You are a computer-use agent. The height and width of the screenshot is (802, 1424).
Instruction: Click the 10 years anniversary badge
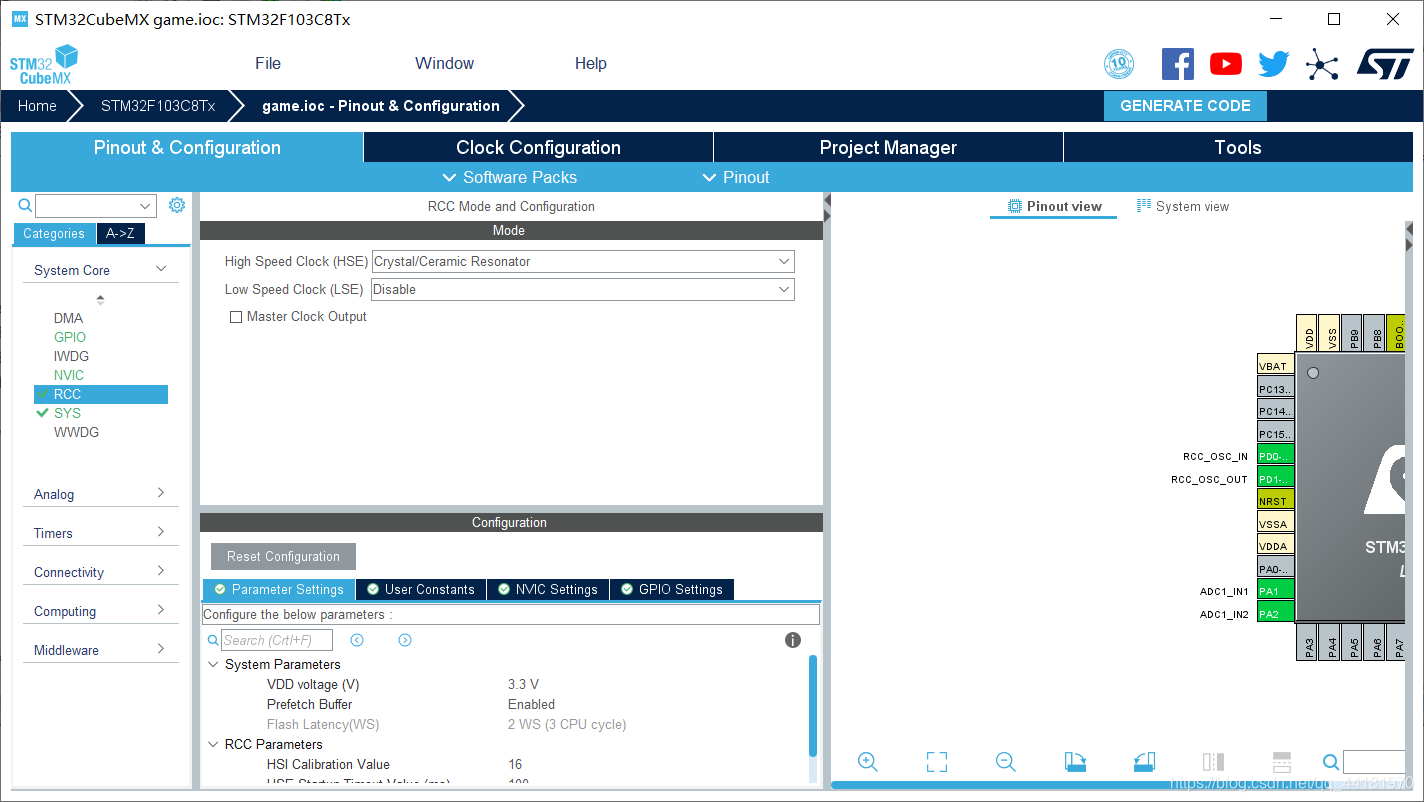[1119, 64]
